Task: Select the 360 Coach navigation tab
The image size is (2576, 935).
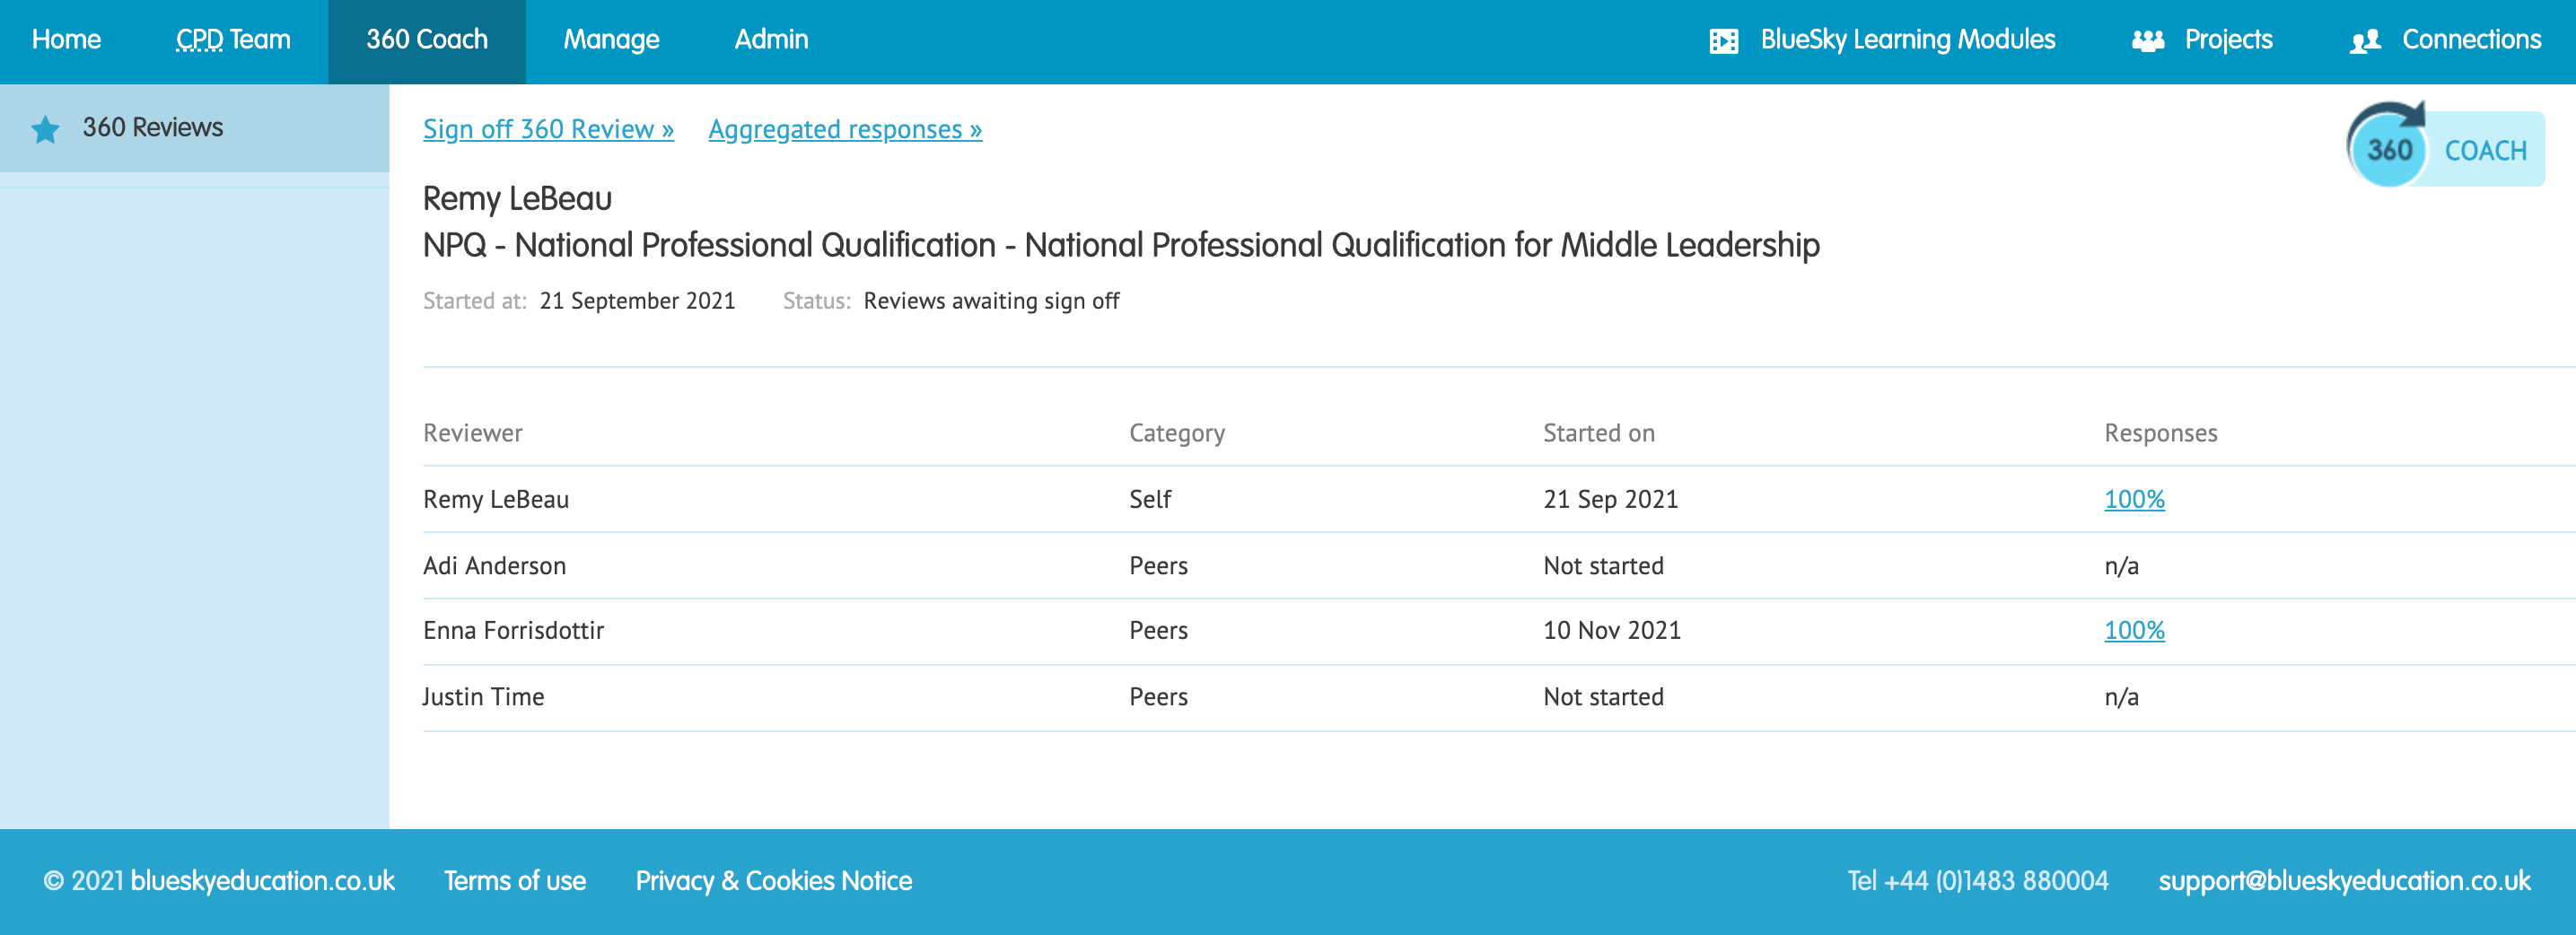Action: click(x=426, y=40)
